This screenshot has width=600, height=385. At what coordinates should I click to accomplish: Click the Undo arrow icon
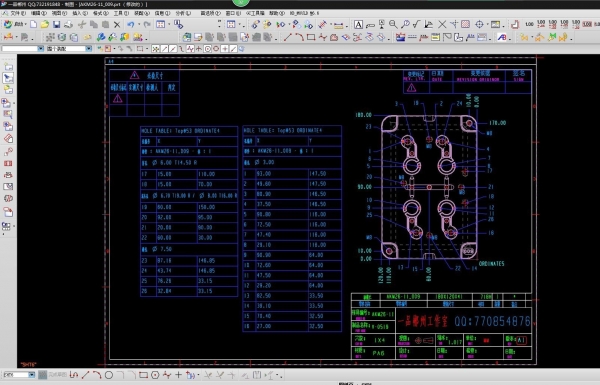pyautogui.click(x=131, y=24)
